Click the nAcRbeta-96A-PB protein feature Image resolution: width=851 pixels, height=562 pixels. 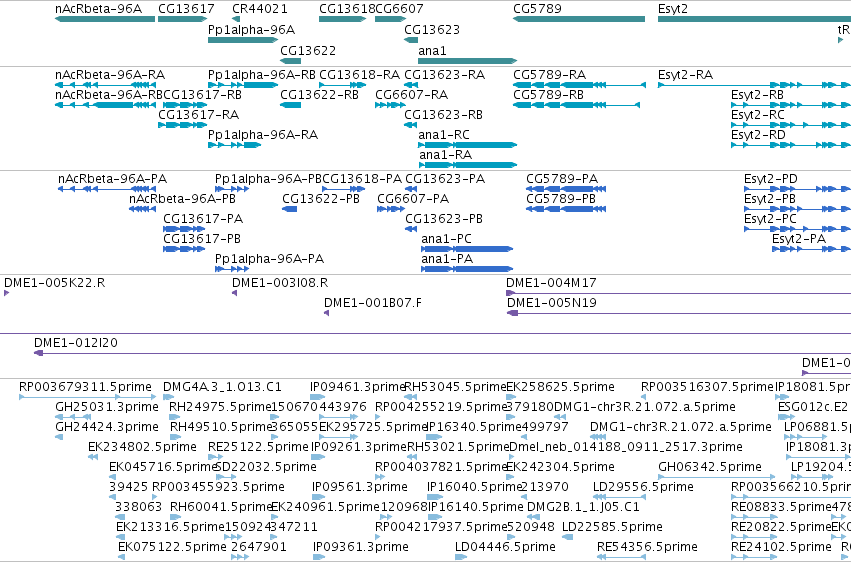[142, 209]
